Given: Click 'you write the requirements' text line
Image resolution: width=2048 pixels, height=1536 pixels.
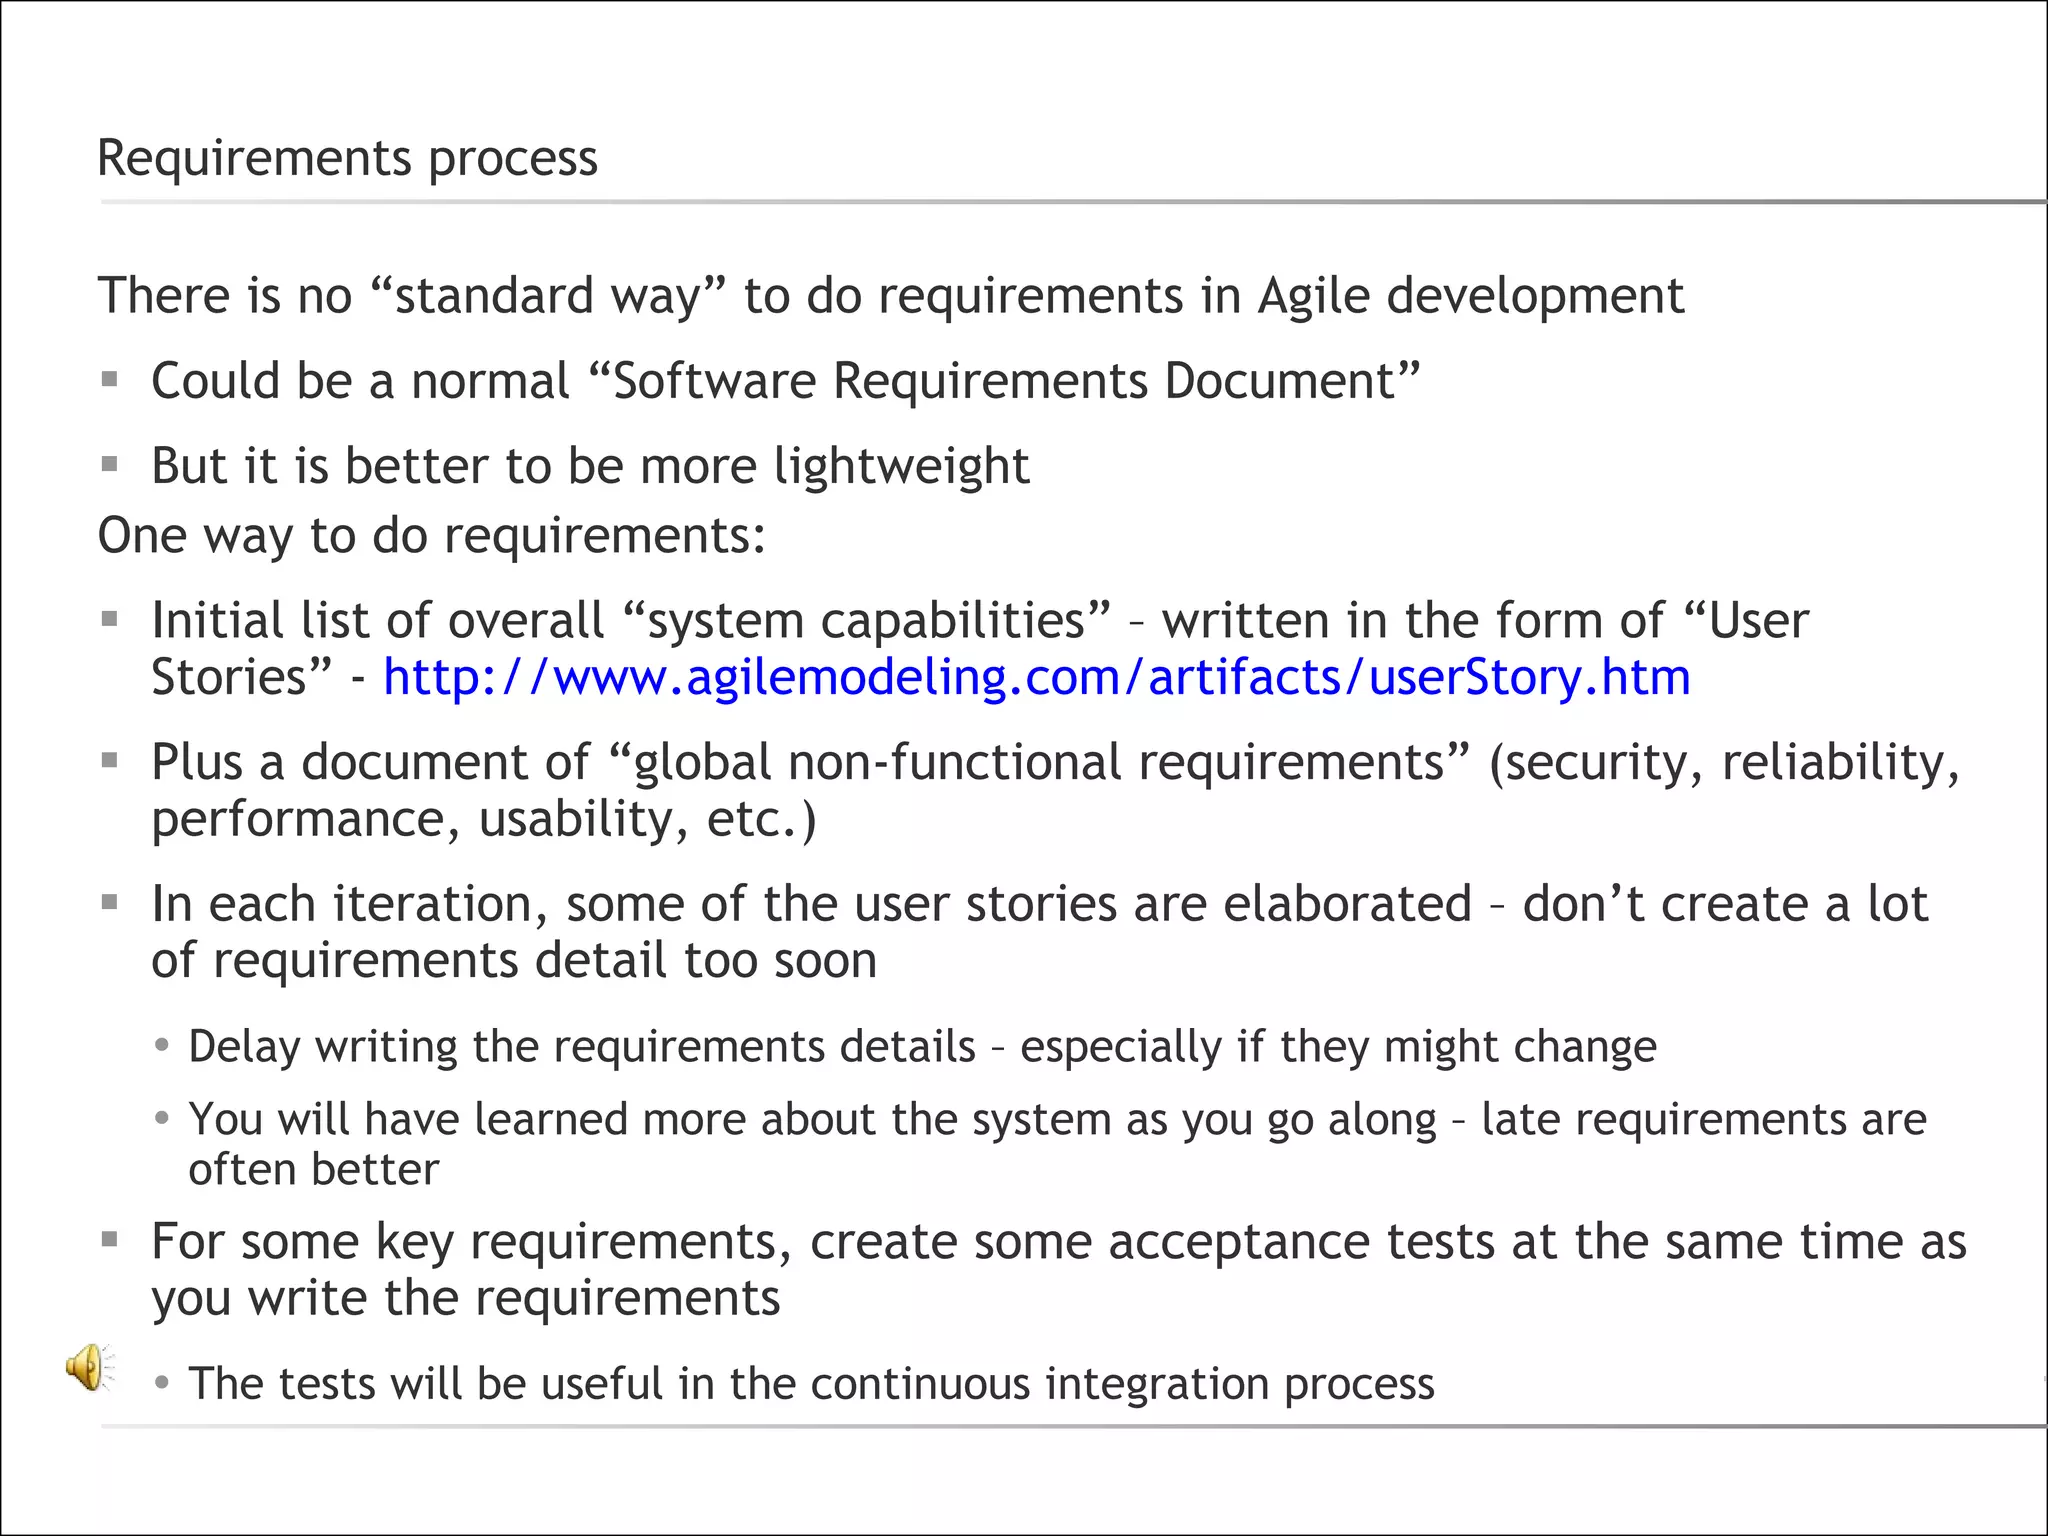Looking at the screenshot, I should 466,1299.
